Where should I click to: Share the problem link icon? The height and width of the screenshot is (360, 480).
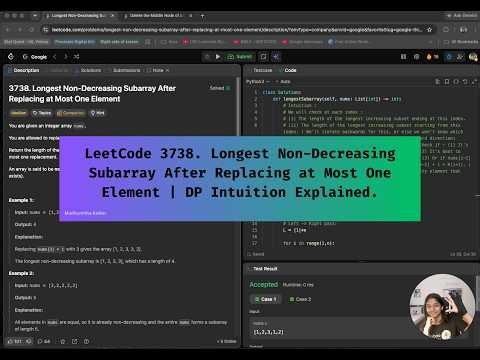pyautogui.click(x=75, y=341)
